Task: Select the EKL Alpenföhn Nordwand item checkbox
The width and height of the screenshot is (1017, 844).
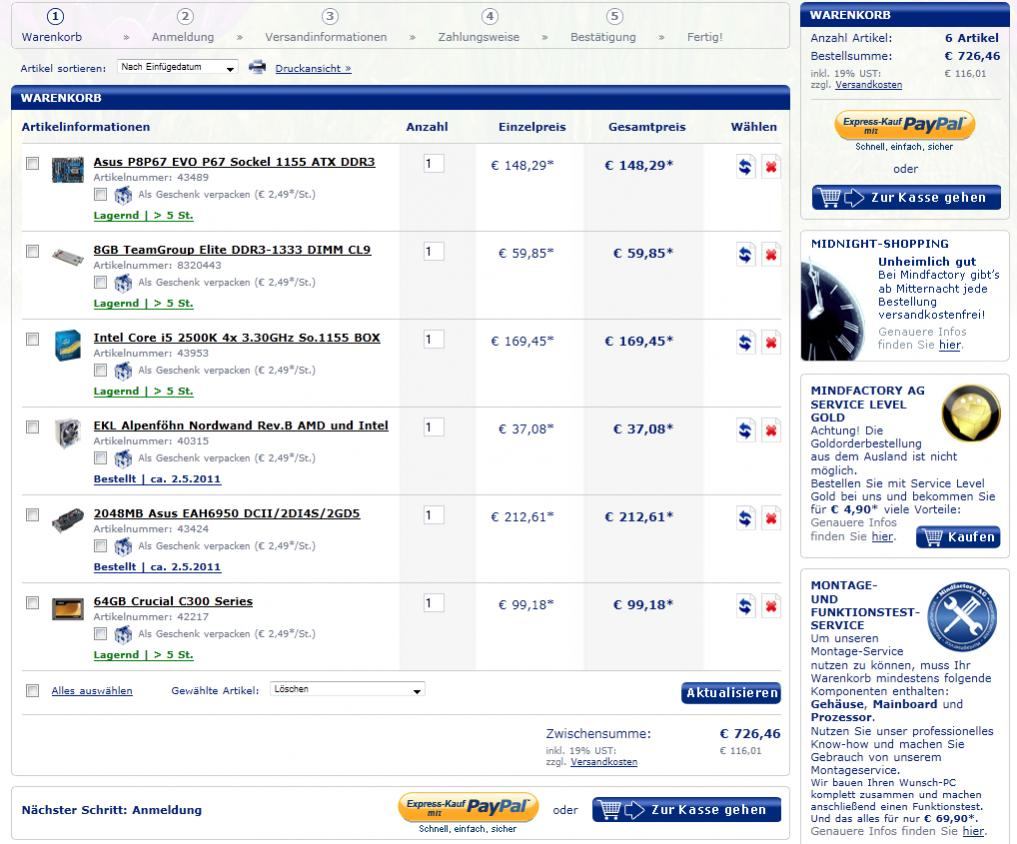Action: click(32, 427)
